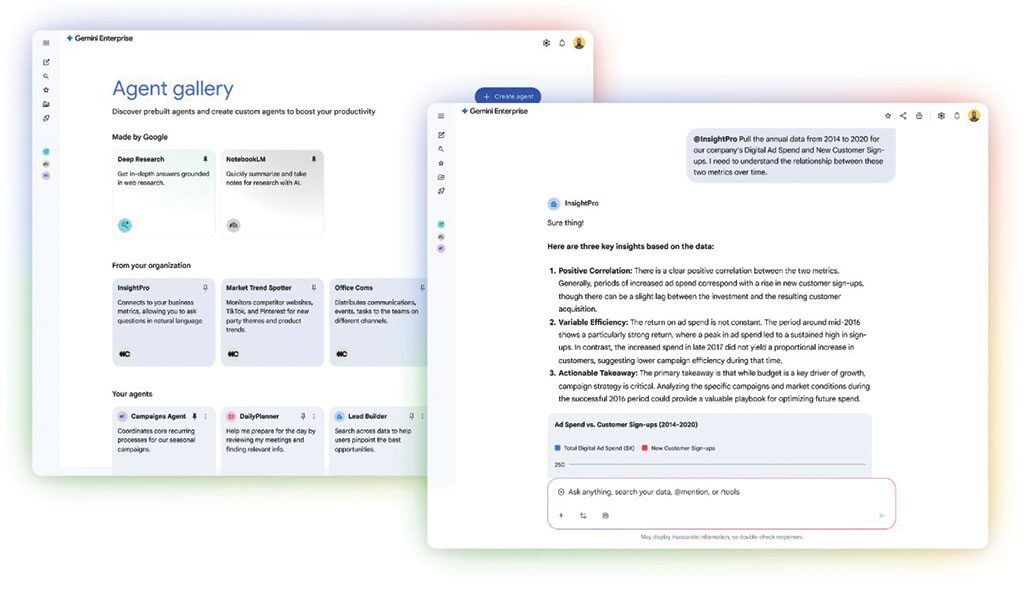This screenshot has height=608, width=1024.
Task: Click star icon in chat window sidebar
Action: tap(441, 163)
